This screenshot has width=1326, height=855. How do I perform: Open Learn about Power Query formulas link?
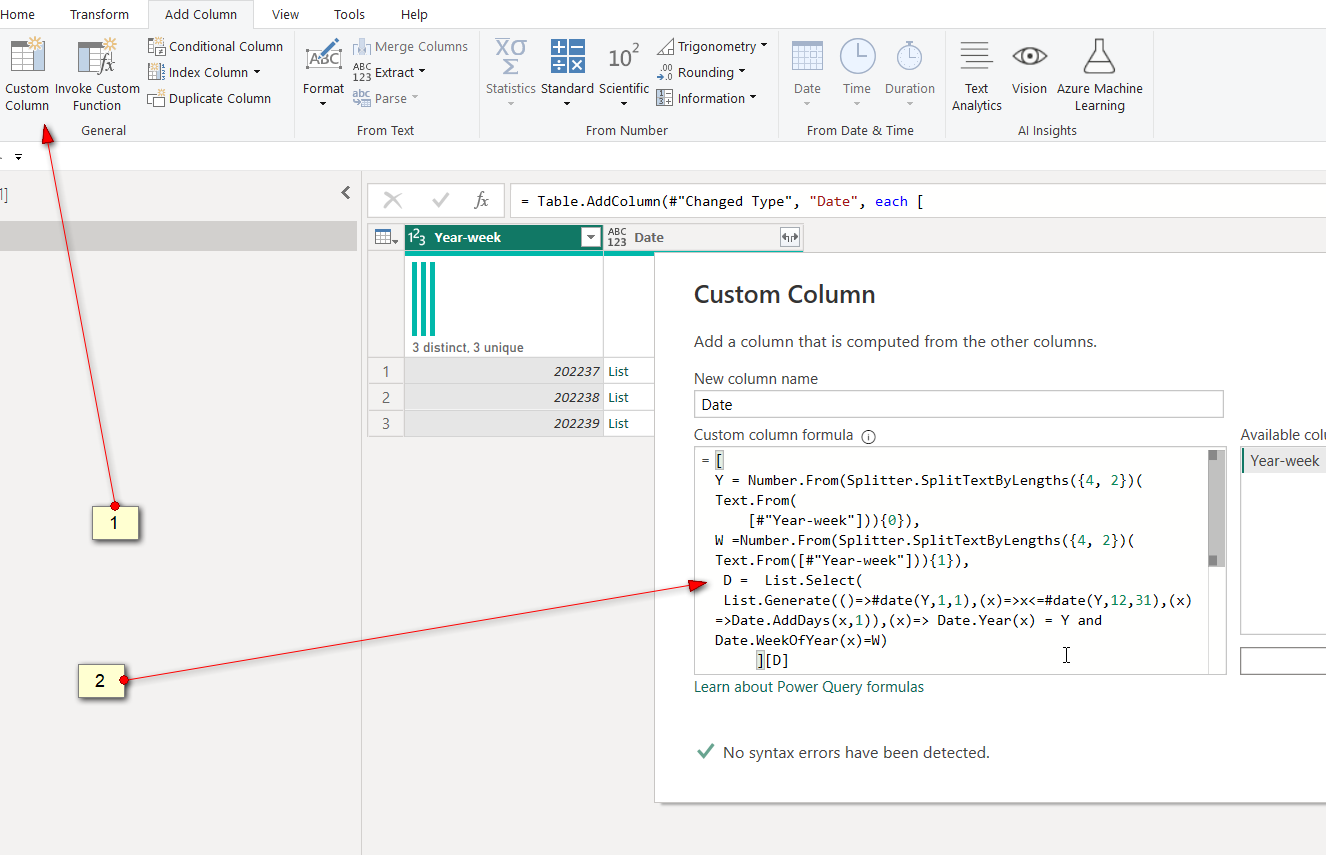pos(809,687)
